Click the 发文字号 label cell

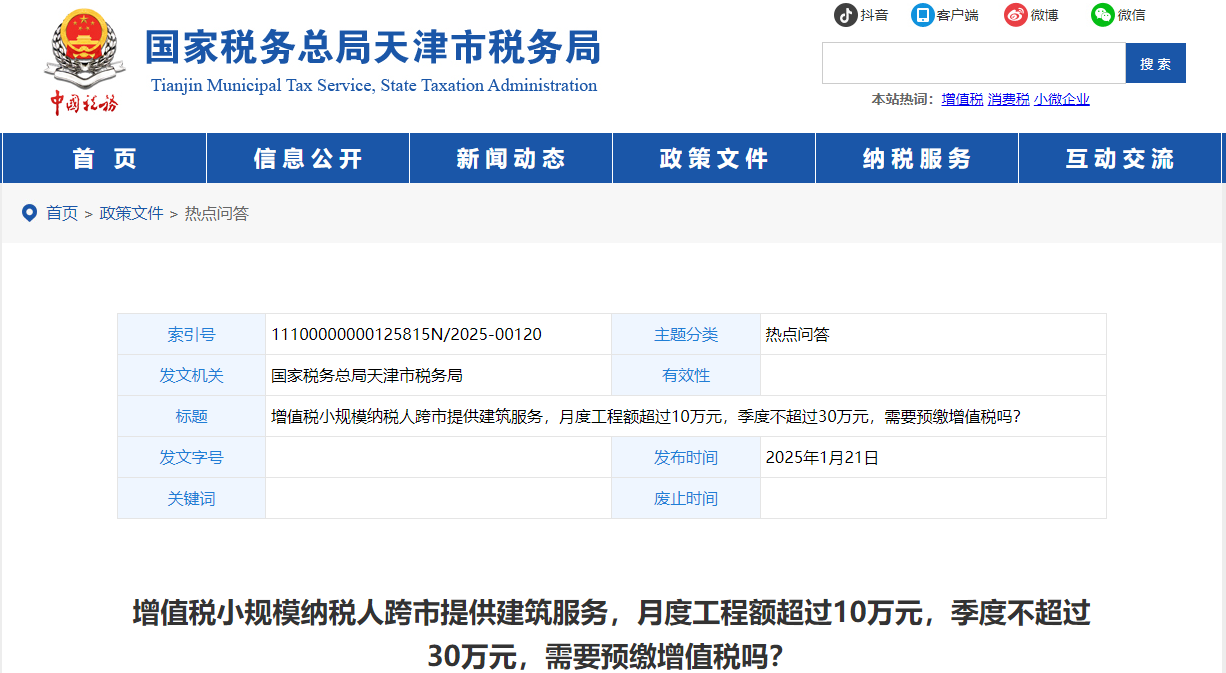coord(191,457)
